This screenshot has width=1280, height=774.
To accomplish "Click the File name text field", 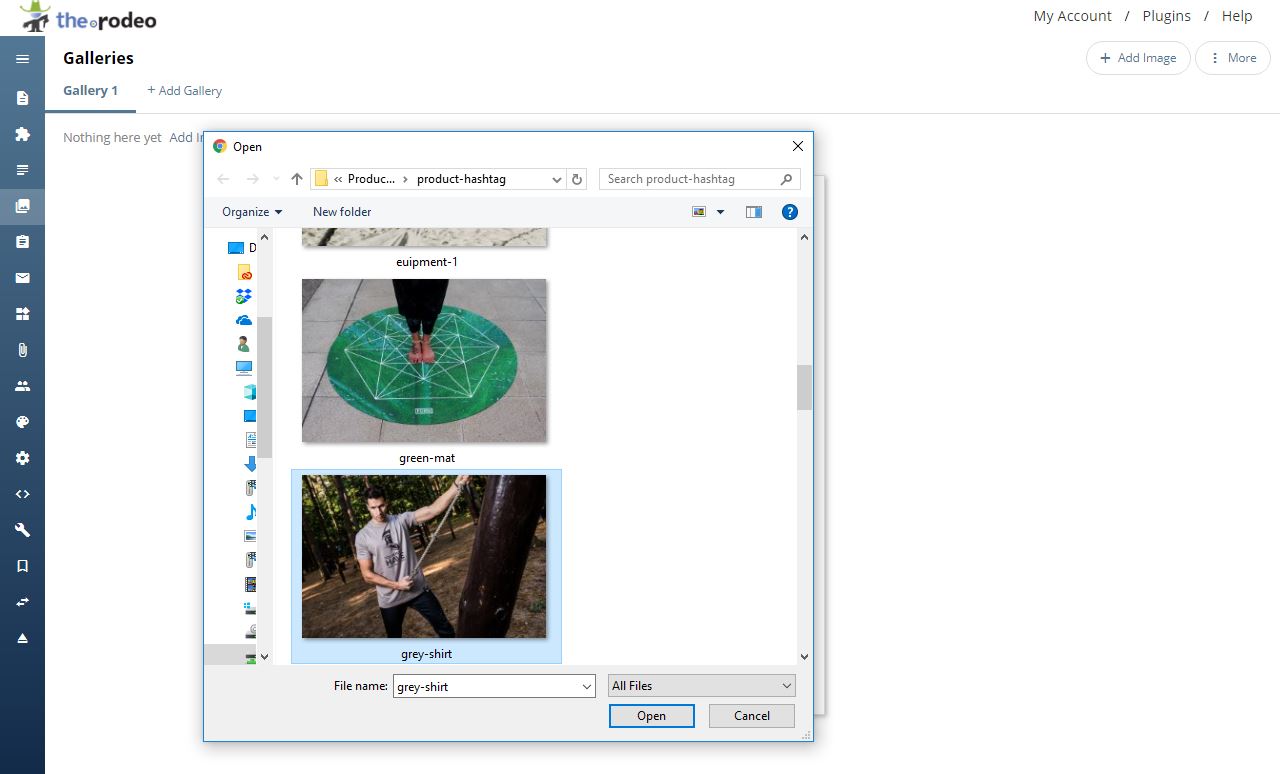I will point(486,686).
